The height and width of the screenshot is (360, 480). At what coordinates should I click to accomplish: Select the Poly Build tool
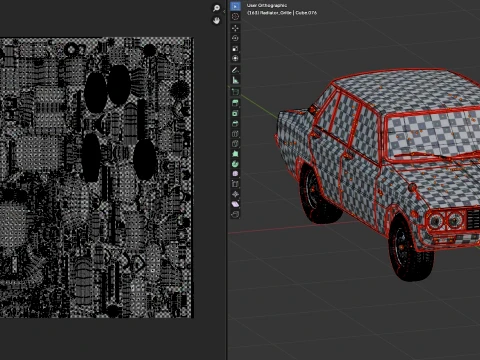point(235,154)
